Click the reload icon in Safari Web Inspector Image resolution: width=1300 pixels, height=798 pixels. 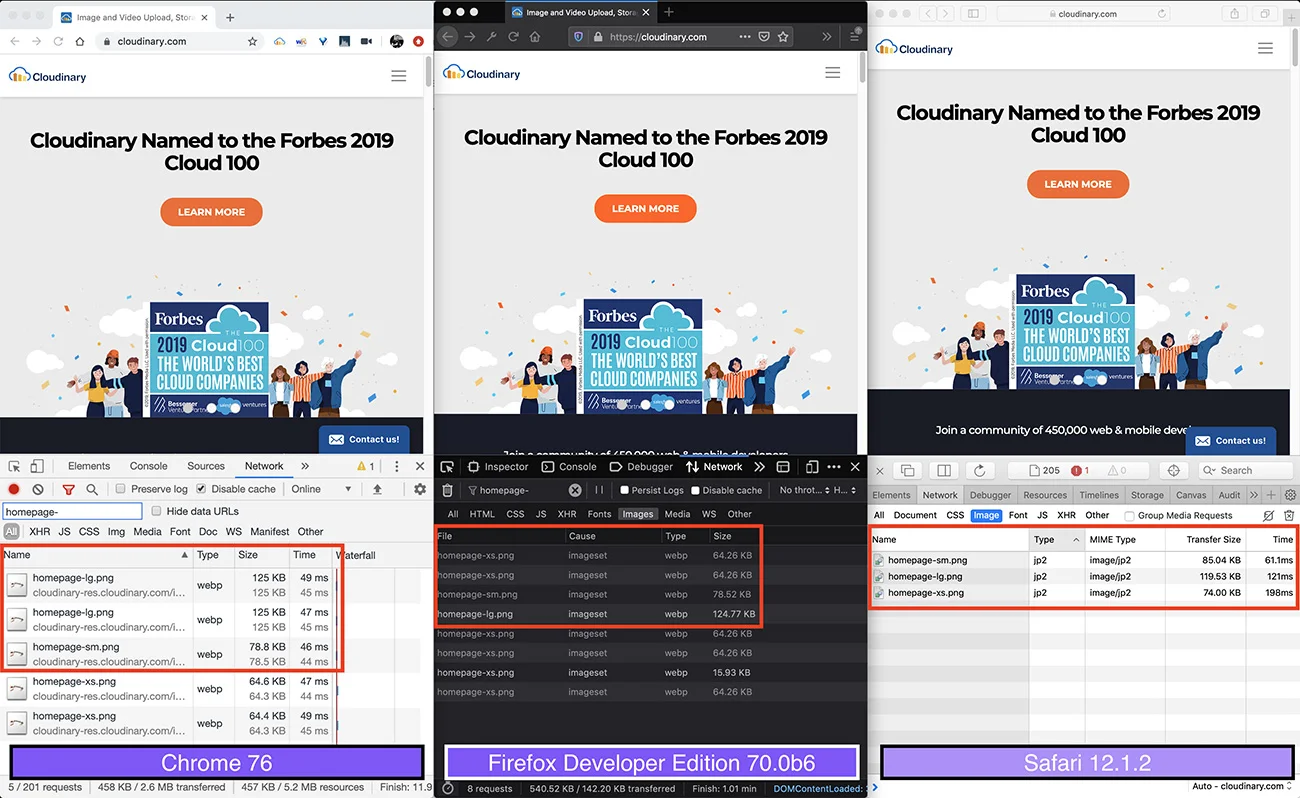tap(979, 470)
